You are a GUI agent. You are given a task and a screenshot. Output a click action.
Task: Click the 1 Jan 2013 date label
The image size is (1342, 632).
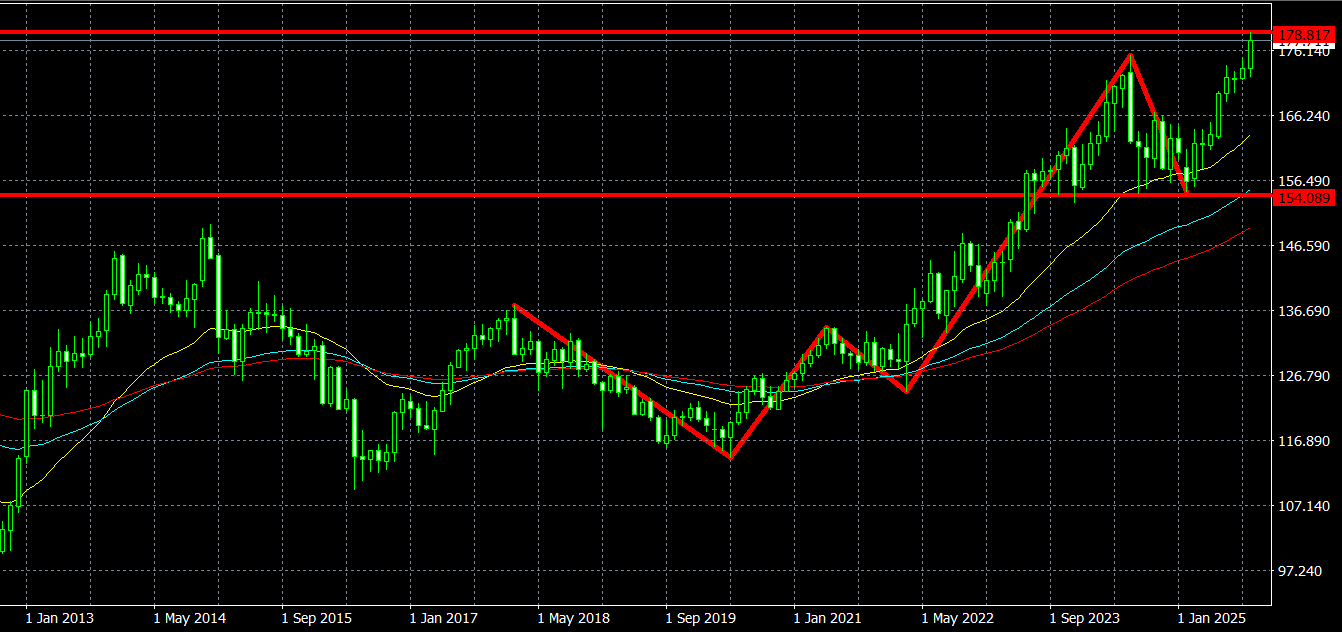59,618
